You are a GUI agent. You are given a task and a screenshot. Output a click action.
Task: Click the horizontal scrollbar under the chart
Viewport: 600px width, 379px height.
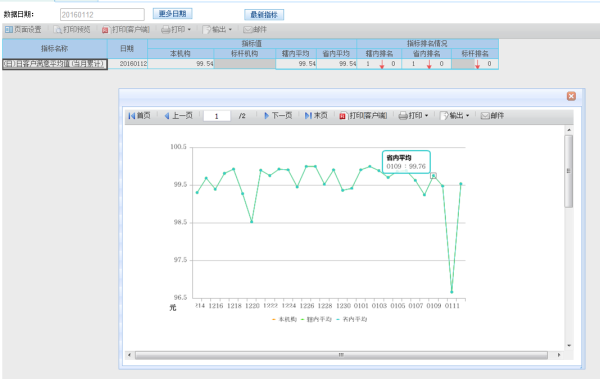click(x=341, y=355)
